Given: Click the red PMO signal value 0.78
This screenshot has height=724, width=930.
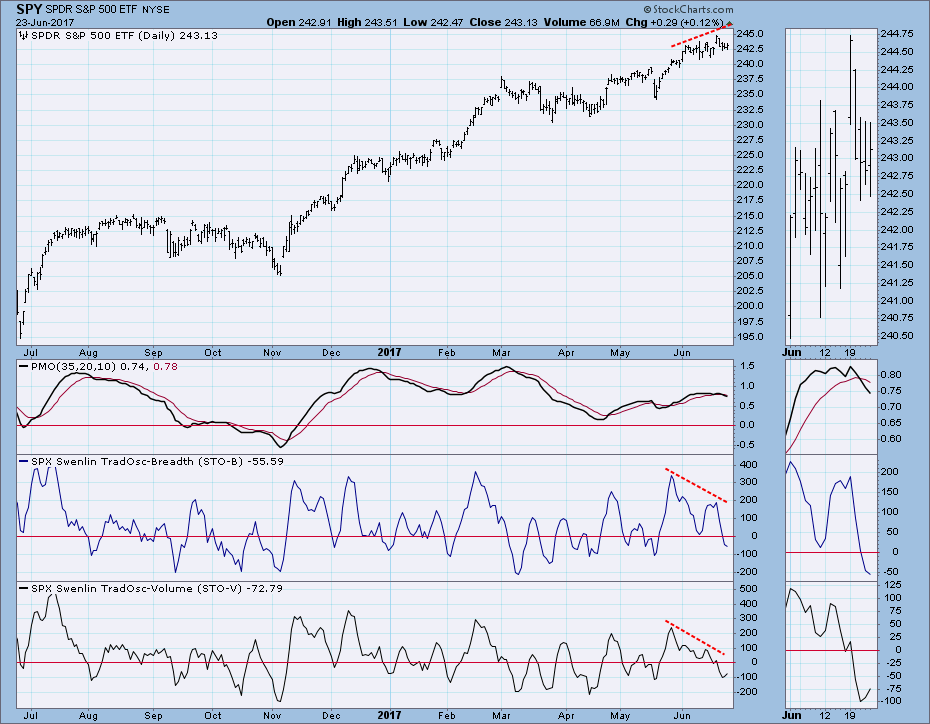Looking at the screenshot, I should 165,366.
